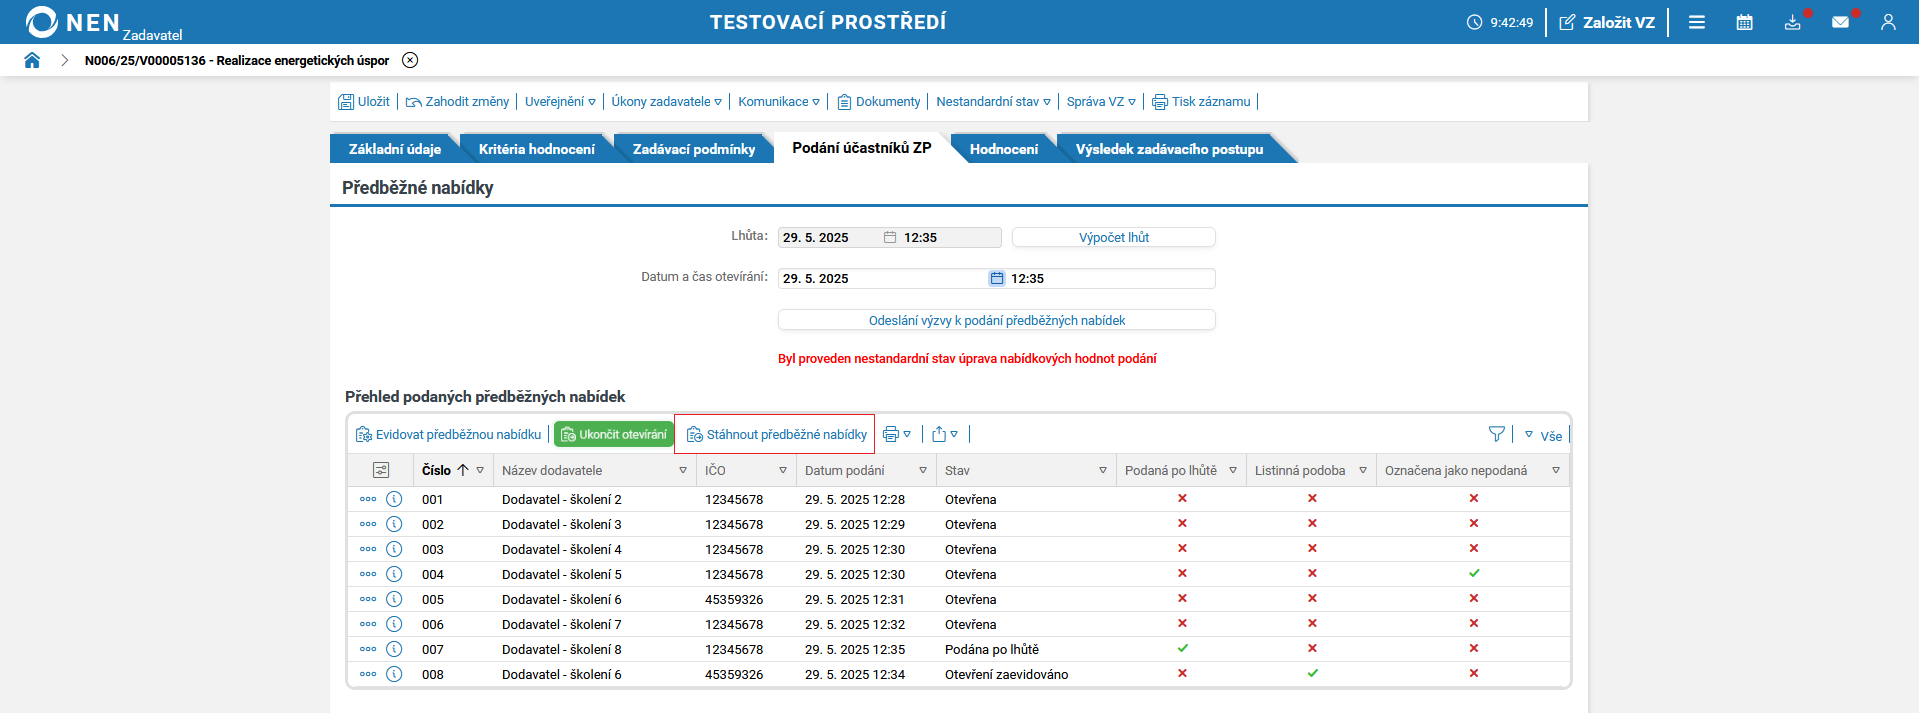Expand the Úkony zadavatele menu
This screenshot has height=713, width=1919.
coord(666,102)
